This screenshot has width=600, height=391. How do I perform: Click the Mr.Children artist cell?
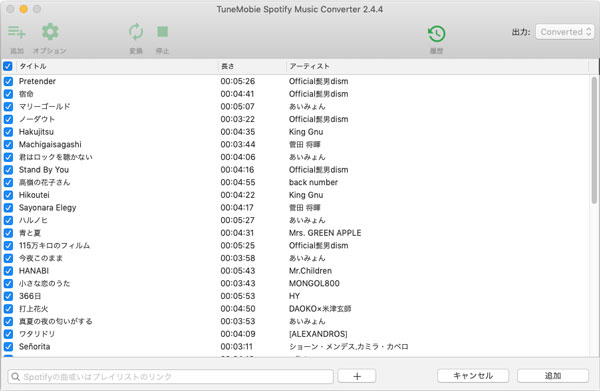(x=310, y=270)
